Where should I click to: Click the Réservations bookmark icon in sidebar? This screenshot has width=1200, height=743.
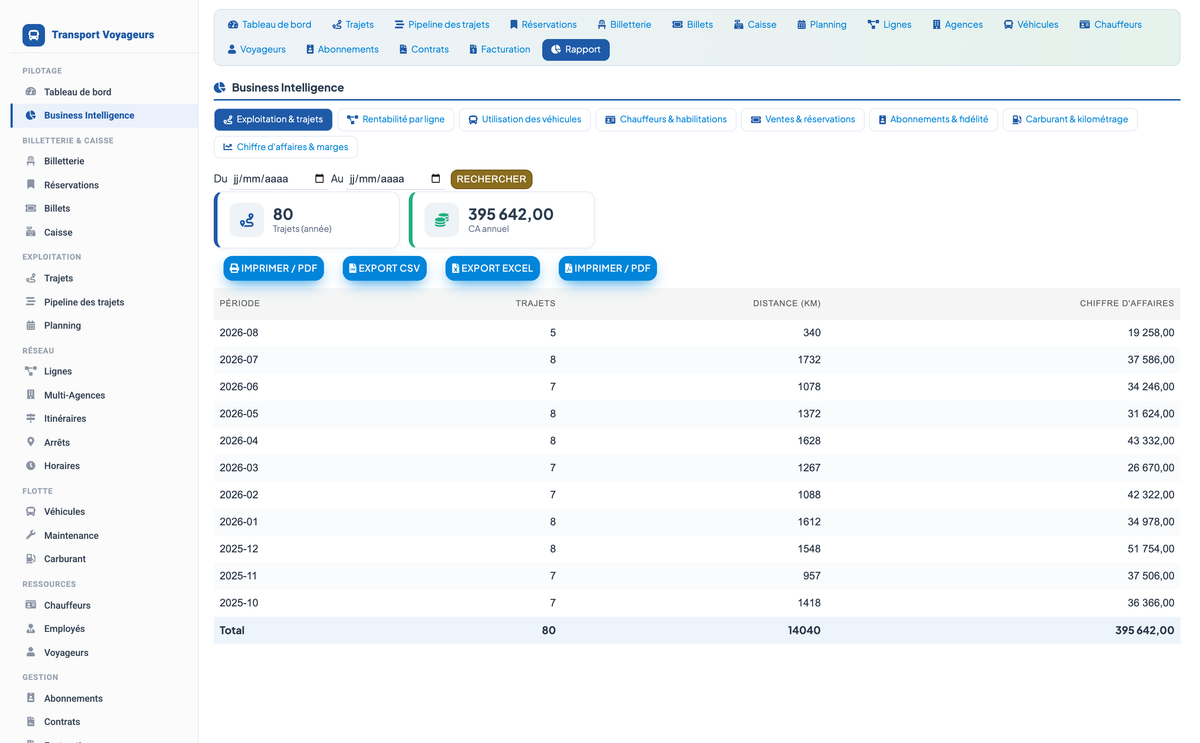point(31,185)
